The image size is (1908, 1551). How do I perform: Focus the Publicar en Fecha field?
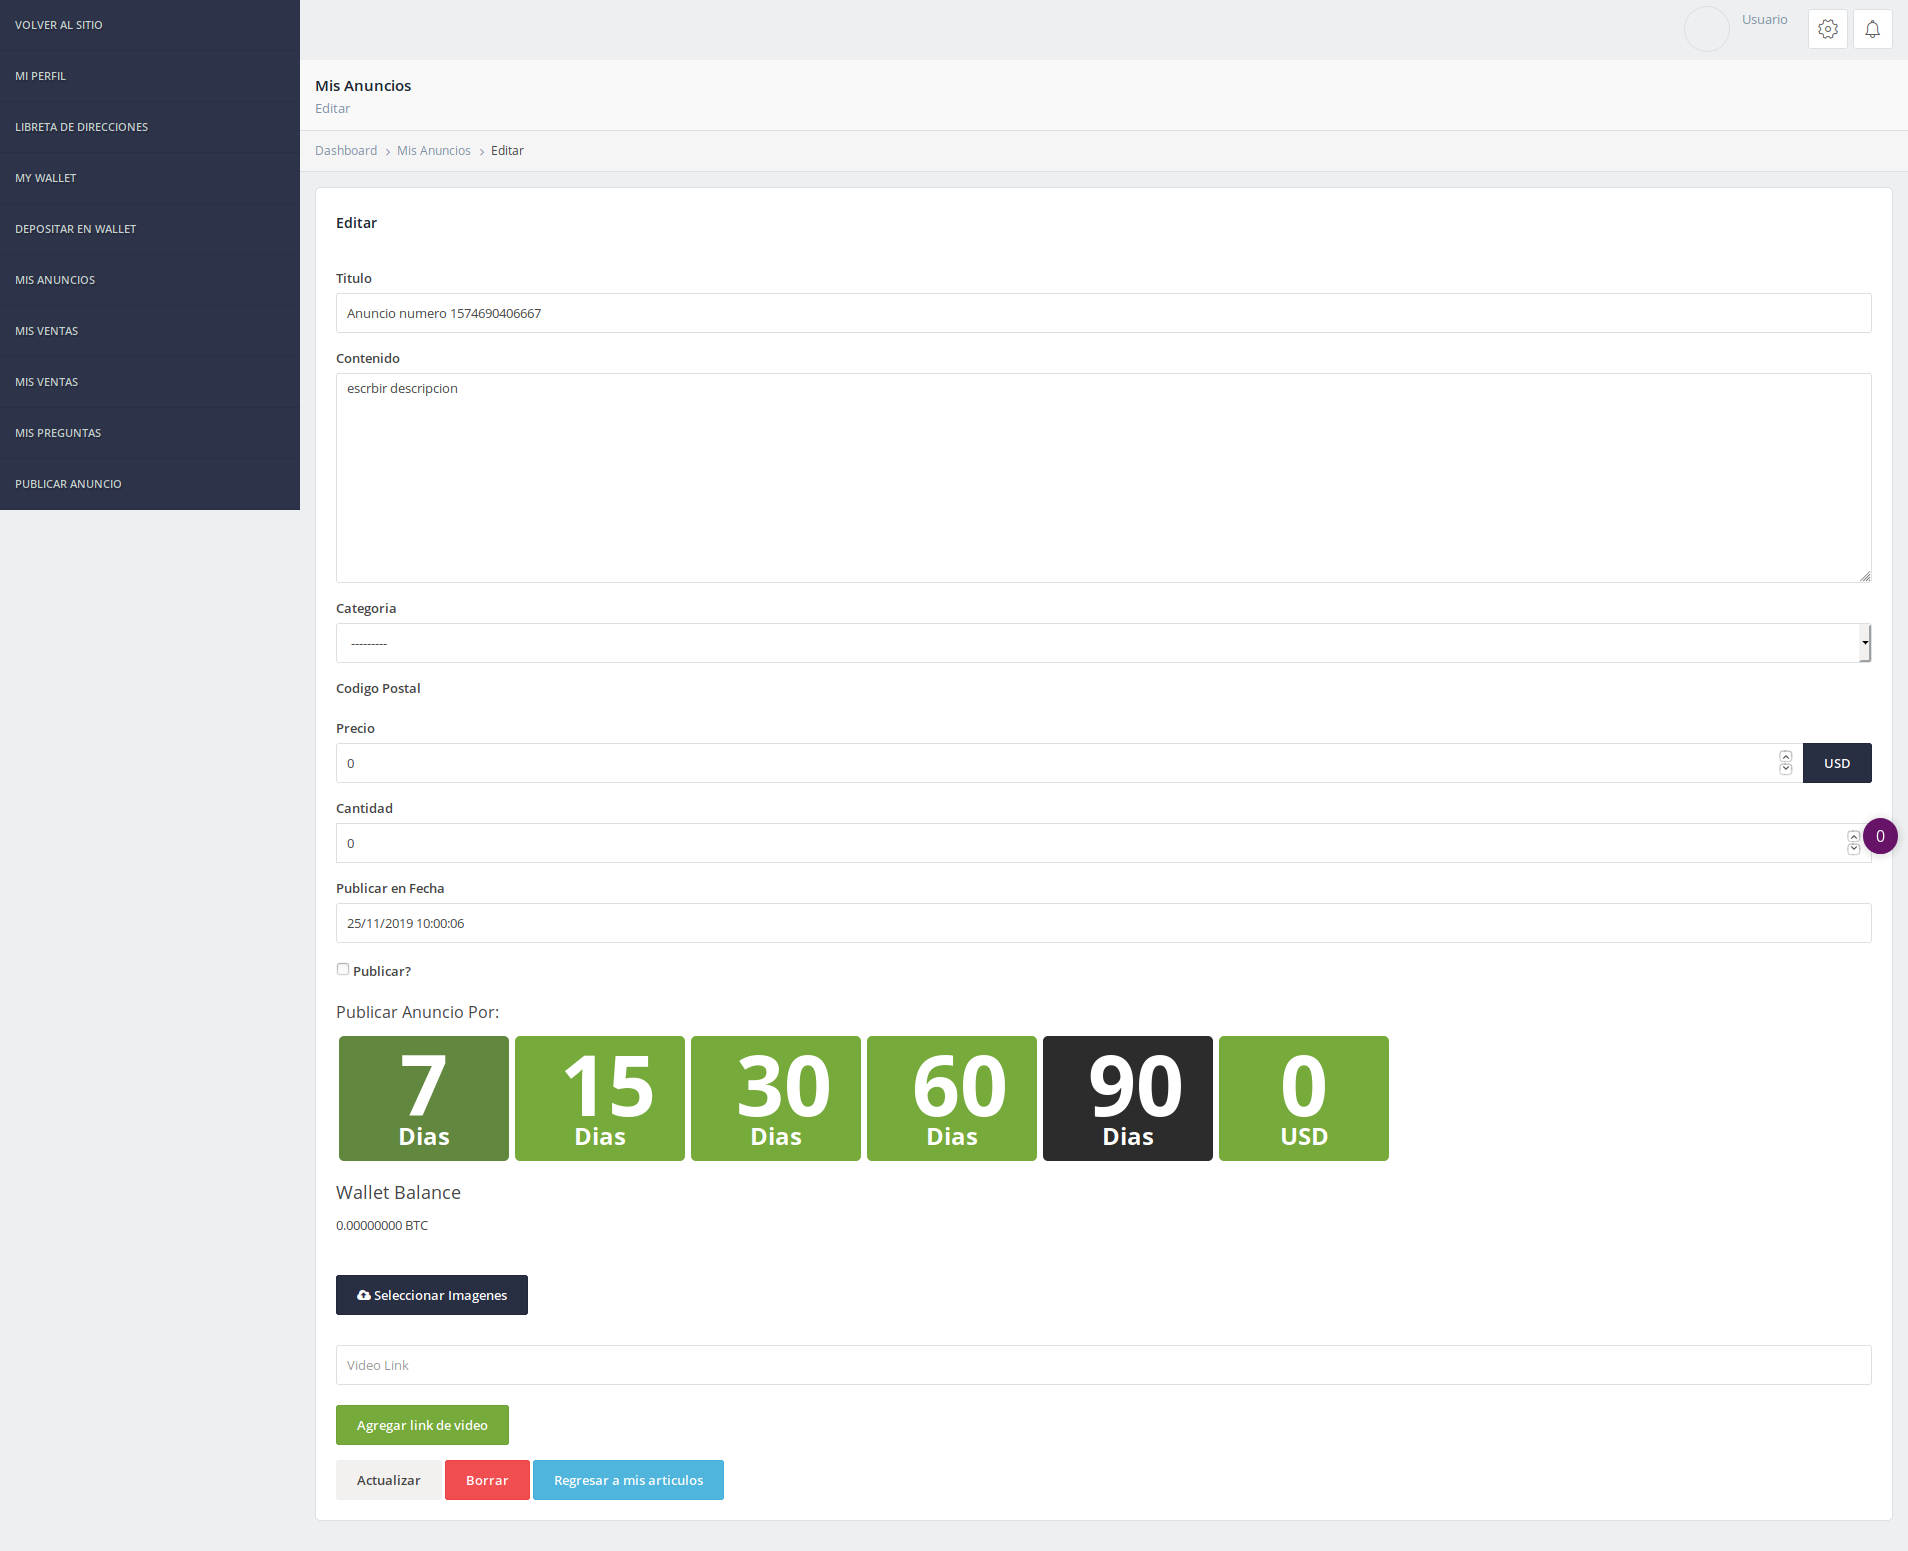coord(1103,923)
